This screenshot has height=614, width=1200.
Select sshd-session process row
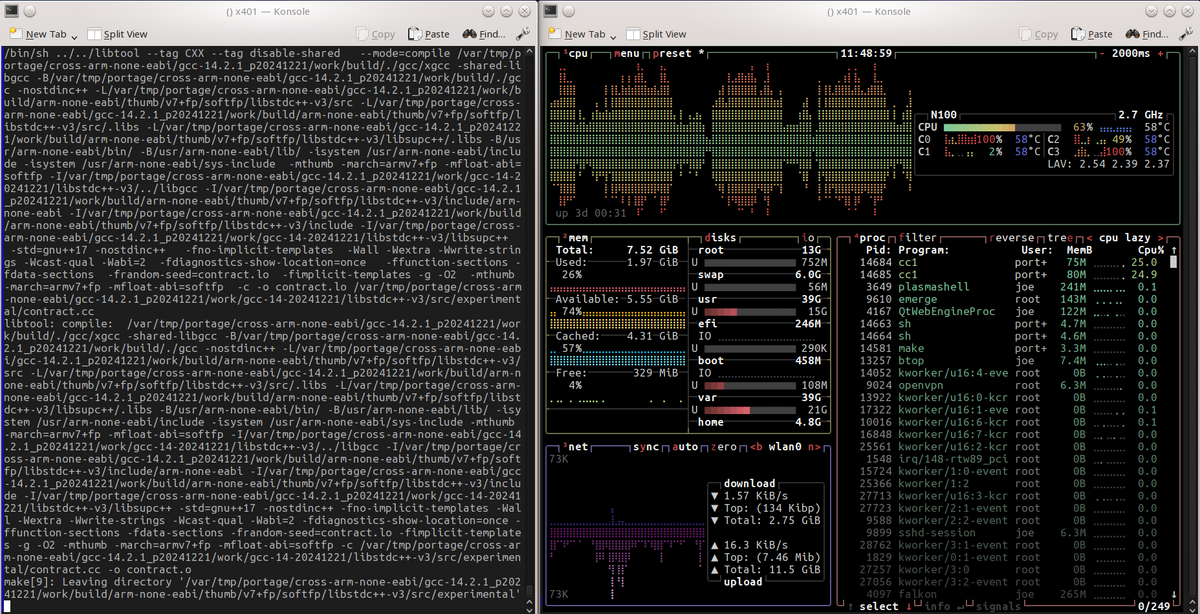click(x=1007, y=531)
